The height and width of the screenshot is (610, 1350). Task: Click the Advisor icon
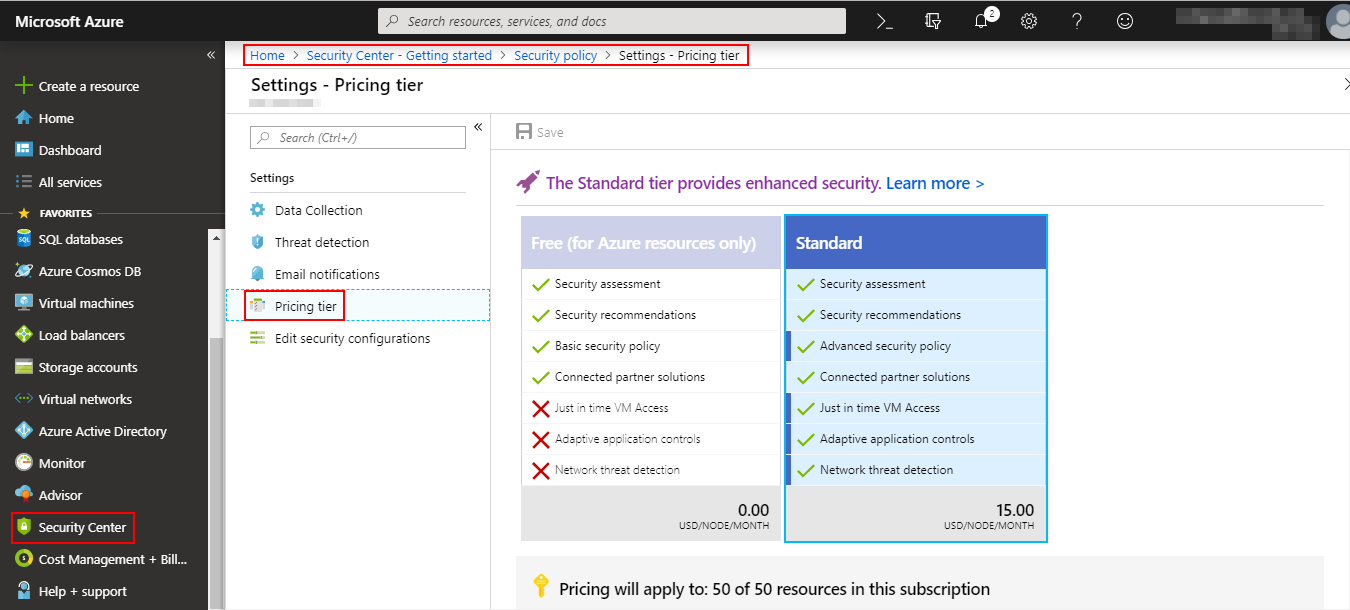tap(24, 495)
